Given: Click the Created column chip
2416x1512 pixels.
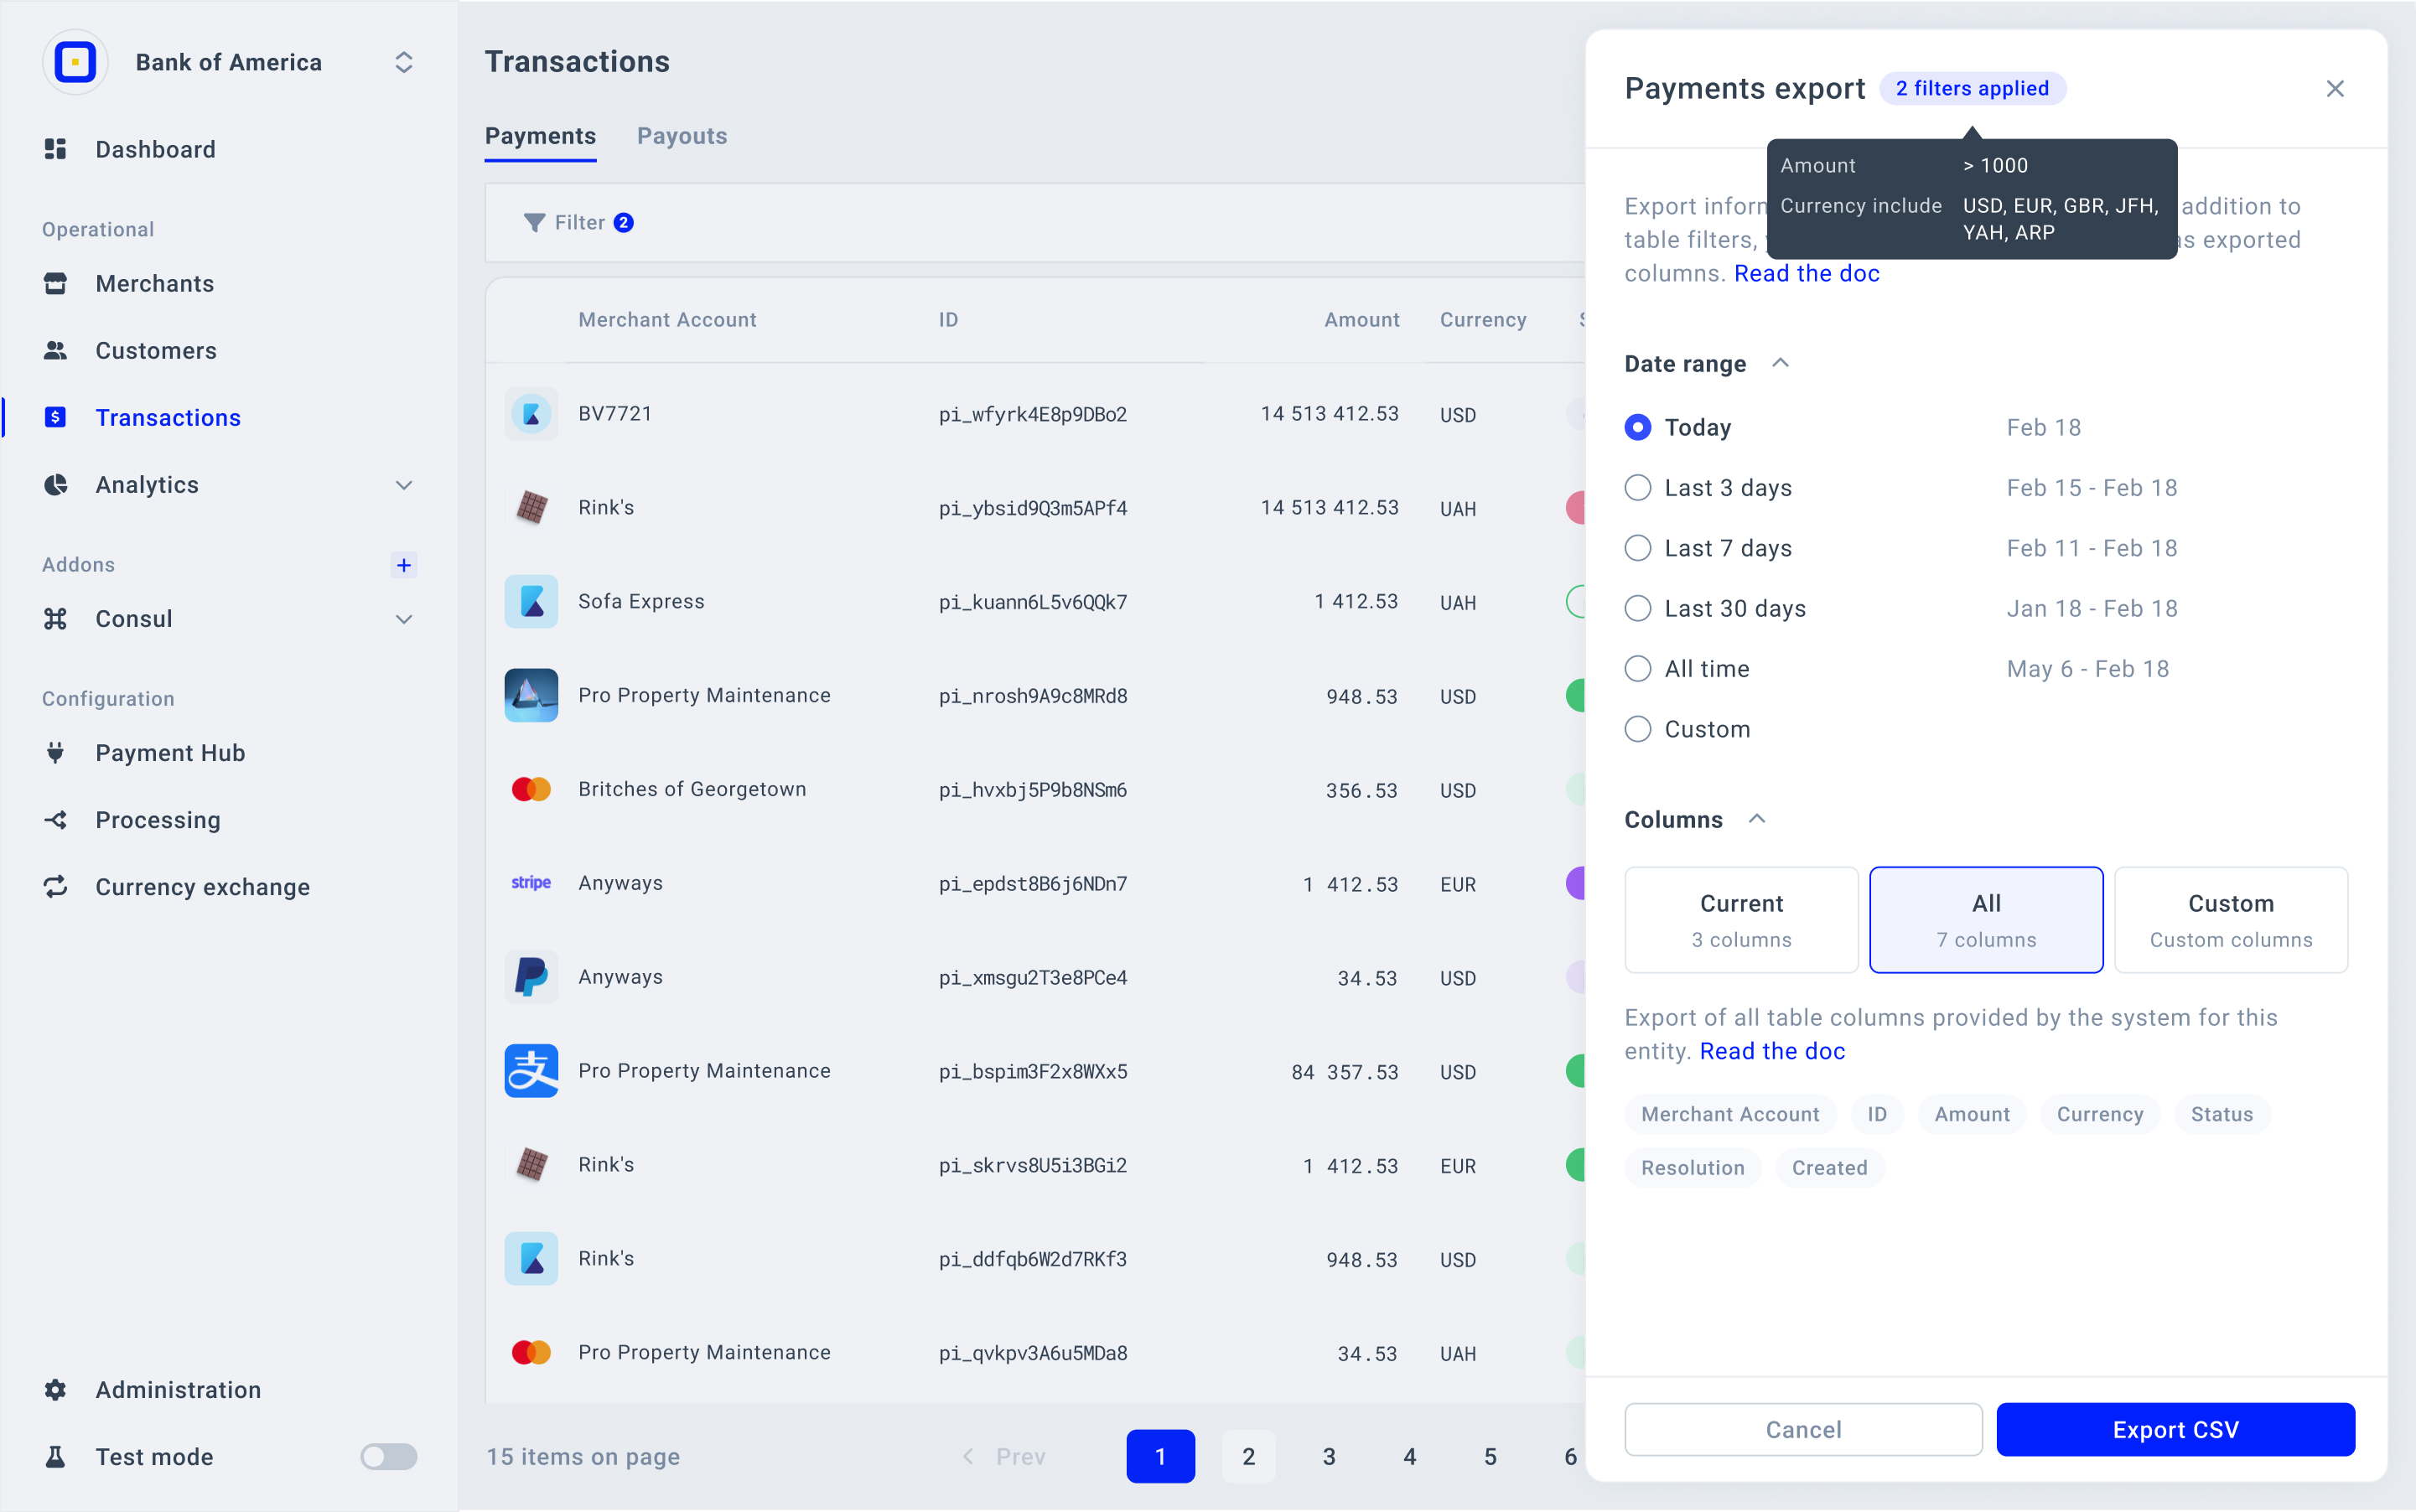Looking at the screenshot, I should 1829,1168.
